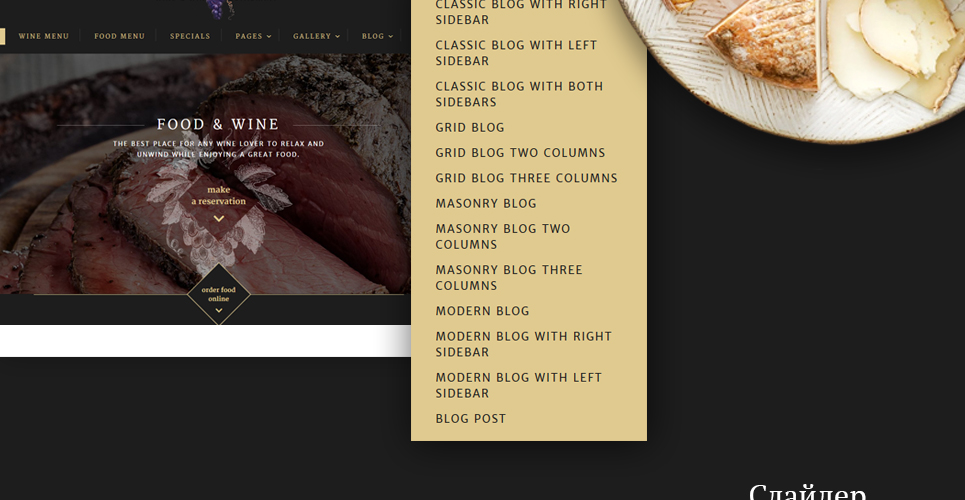Expand the Pages dropdown arrow
The height and width of the screenshot is (500, 965).
pos(269,36)
